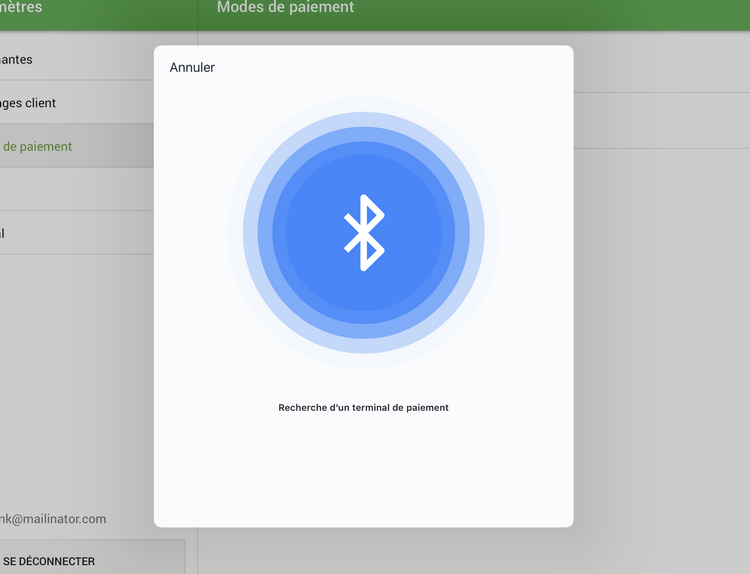Click the dimmed strip beneath the dialog
Viewport: 750px width, 574px height.
(x=400, y=551)
